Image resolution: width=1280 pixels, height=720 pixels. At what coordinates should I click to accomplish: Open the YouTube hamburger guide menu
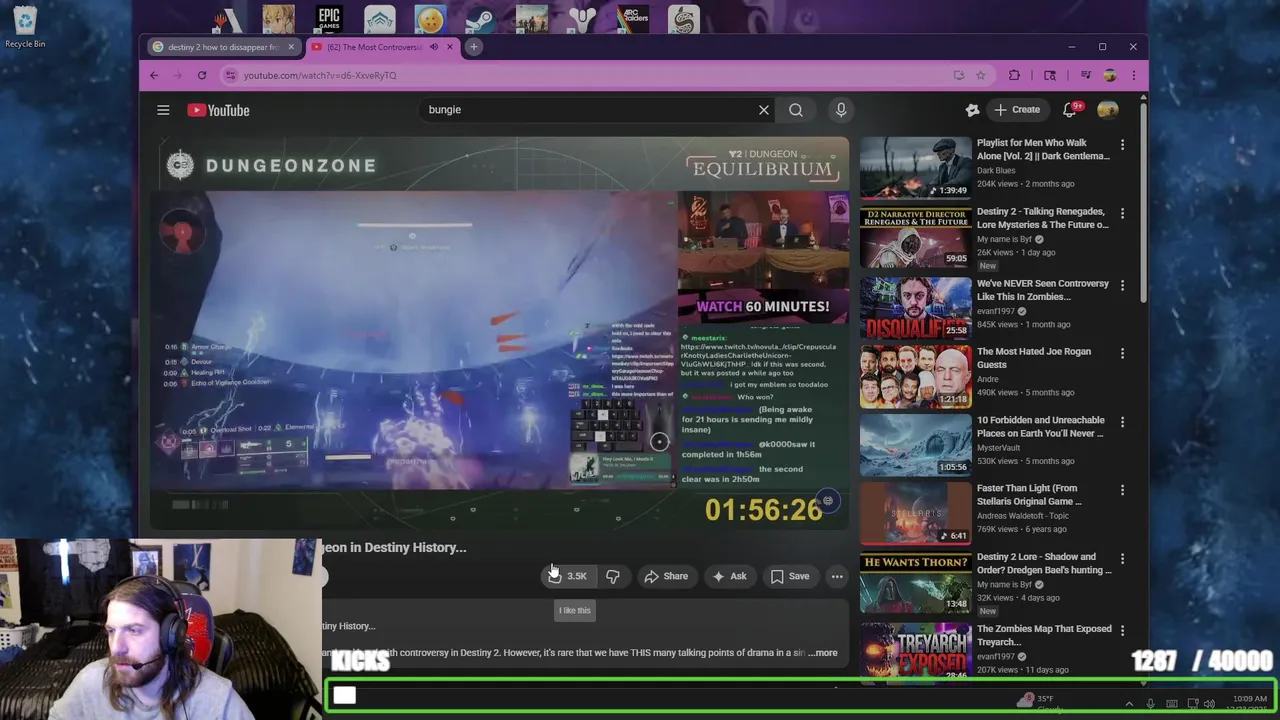tap(163, 110)
